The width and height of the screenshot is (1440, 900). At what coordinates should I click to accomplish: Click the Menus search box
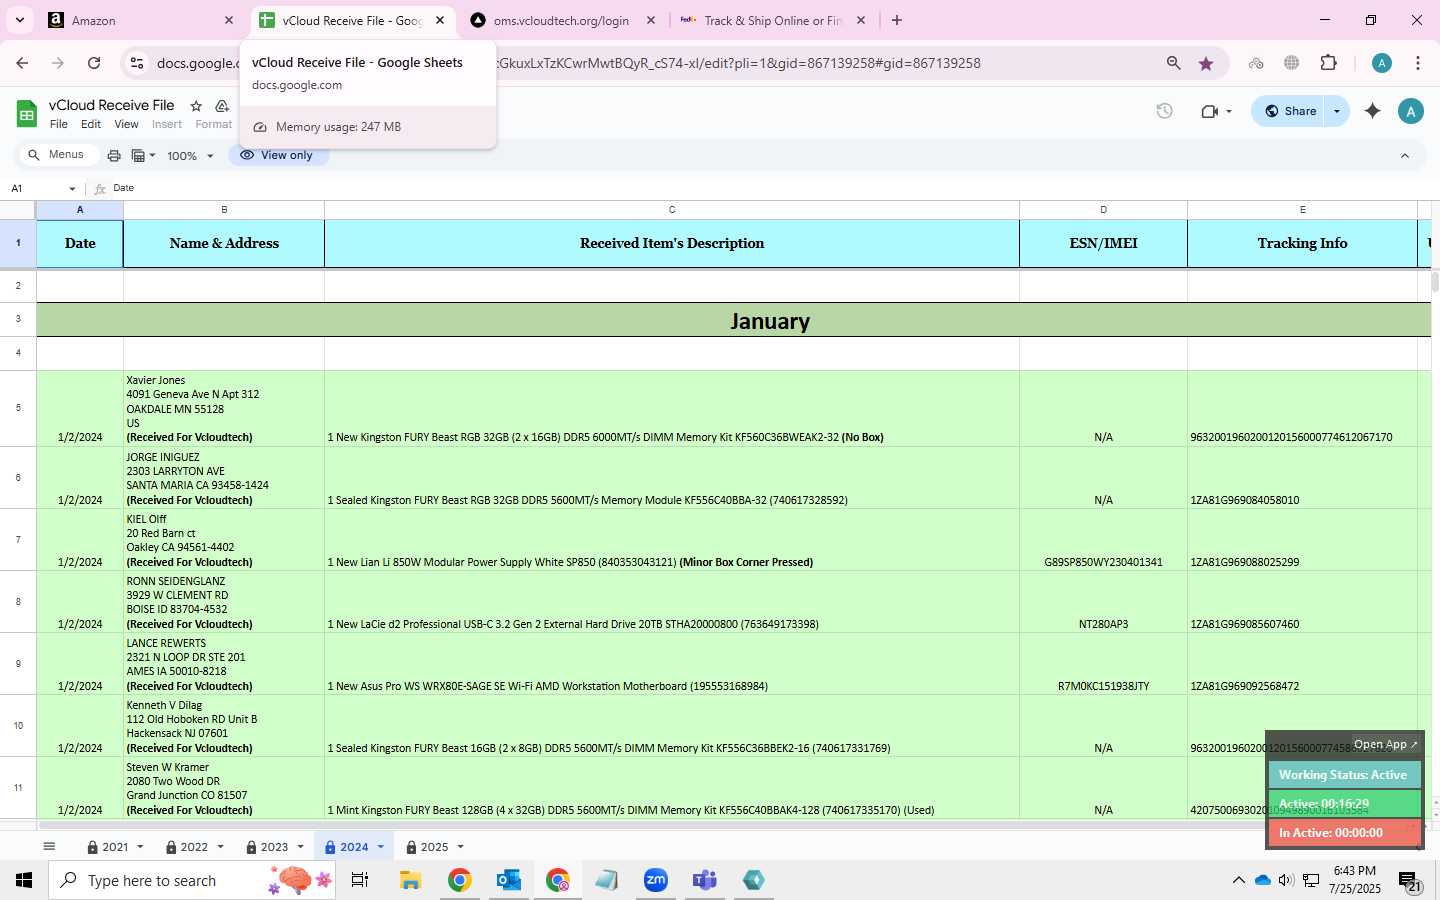58,155
